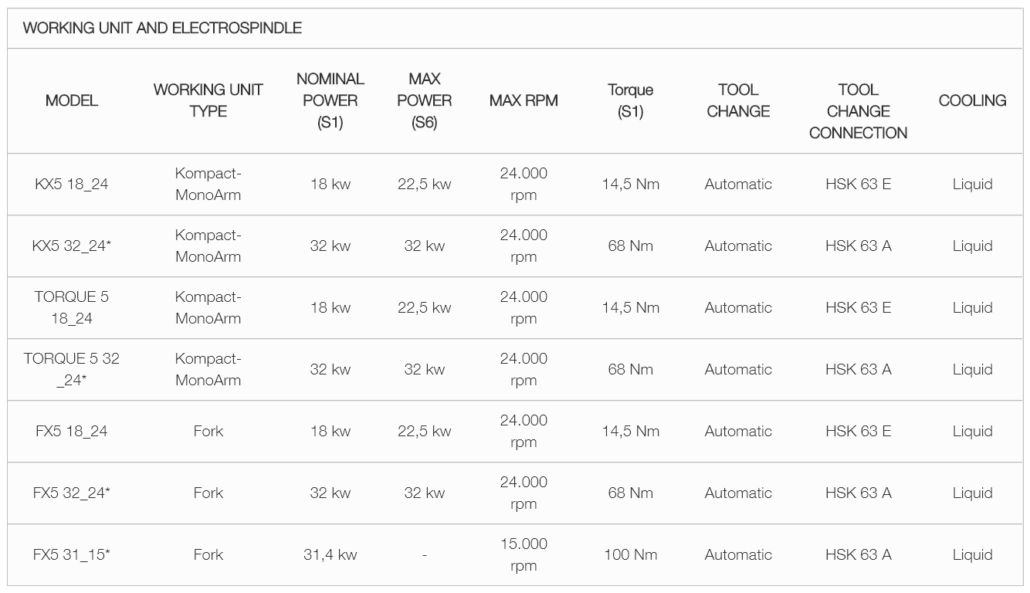Click the Working Unit and Electrospindle heading
The height and width of the screenshot is (593, 1030).
162,28
